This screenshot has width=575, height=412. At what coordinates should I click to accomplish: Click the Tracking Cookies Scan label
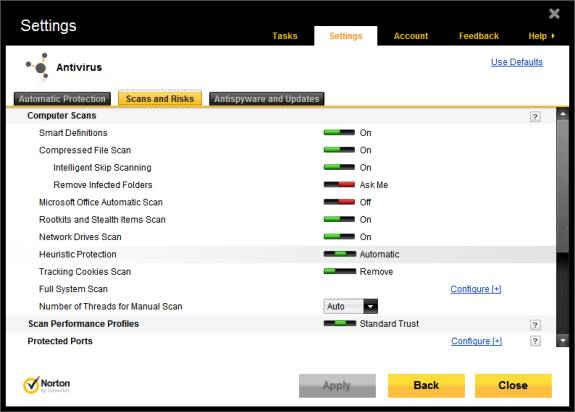pyautogui.click(x=85, y=272)
